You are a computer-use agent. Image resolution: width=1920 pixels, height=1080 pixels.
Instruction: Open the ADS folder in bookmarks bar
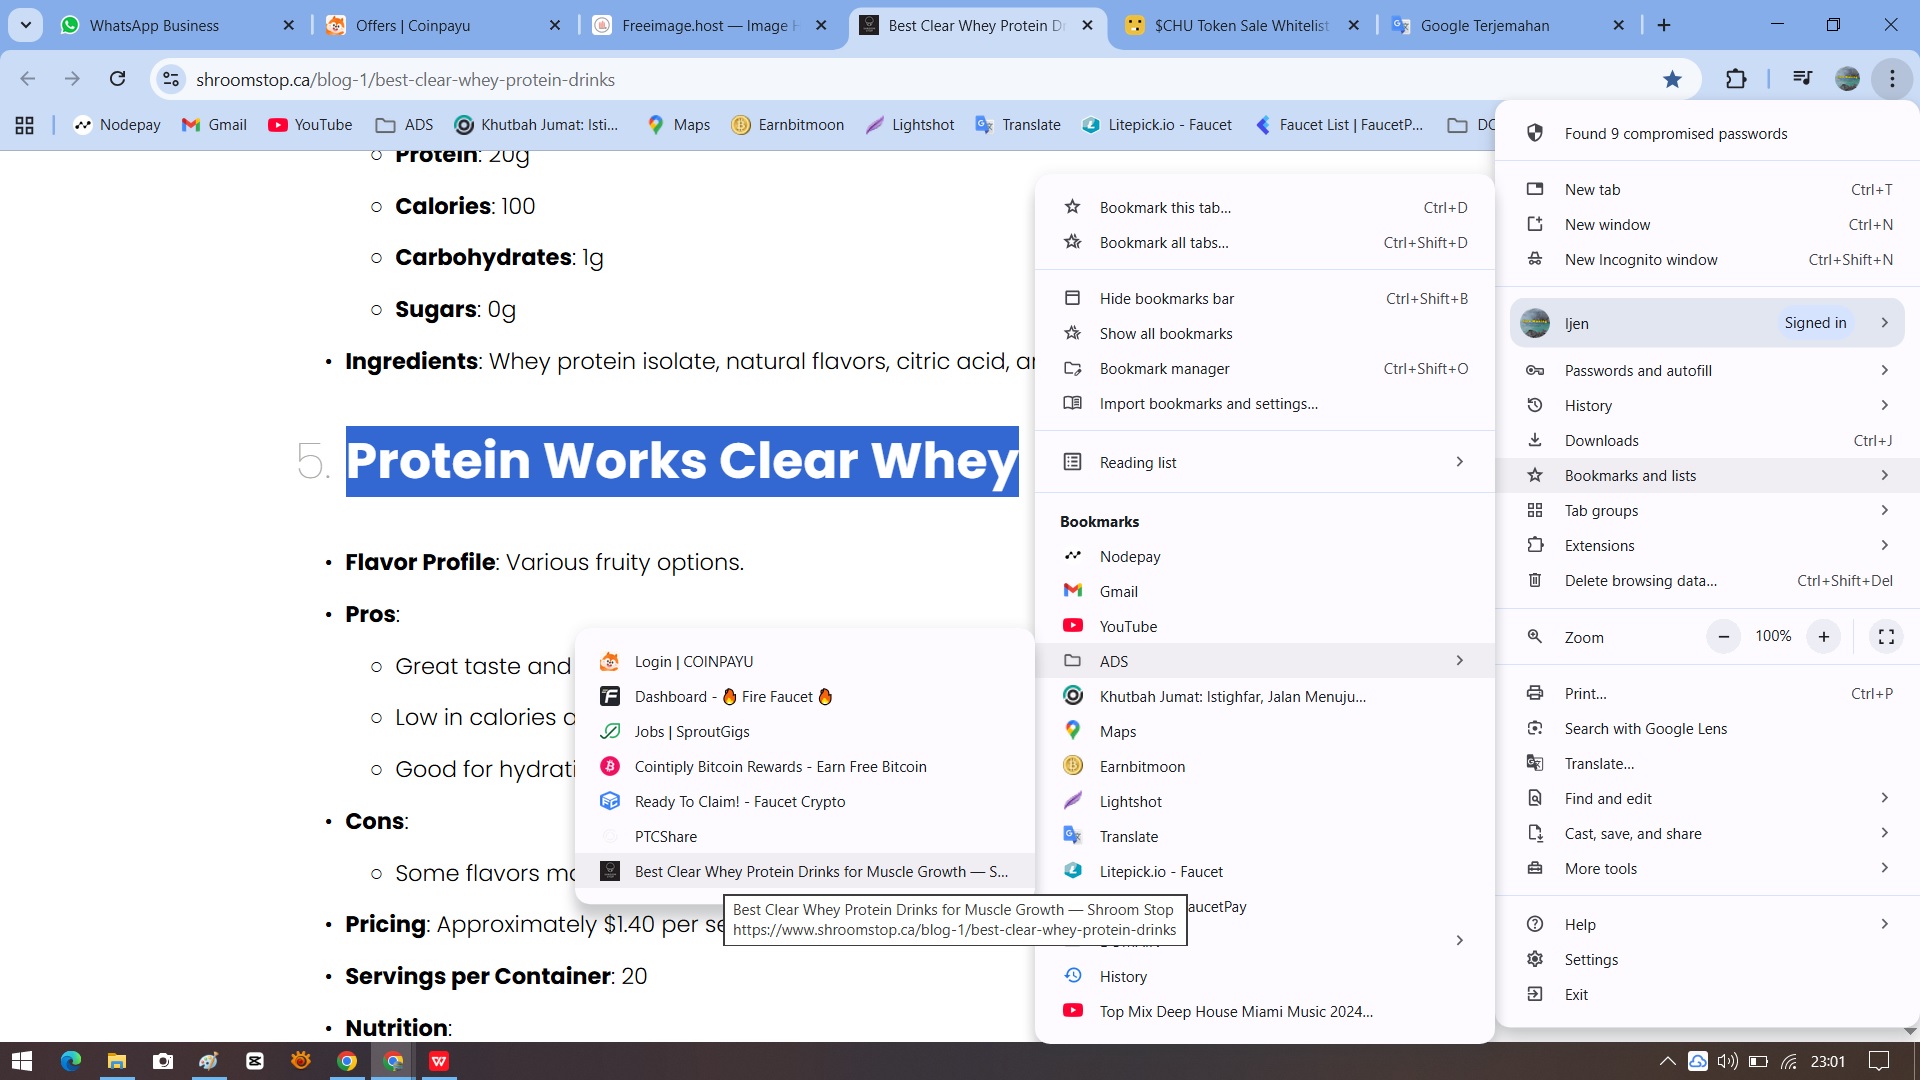click(405, 125)
